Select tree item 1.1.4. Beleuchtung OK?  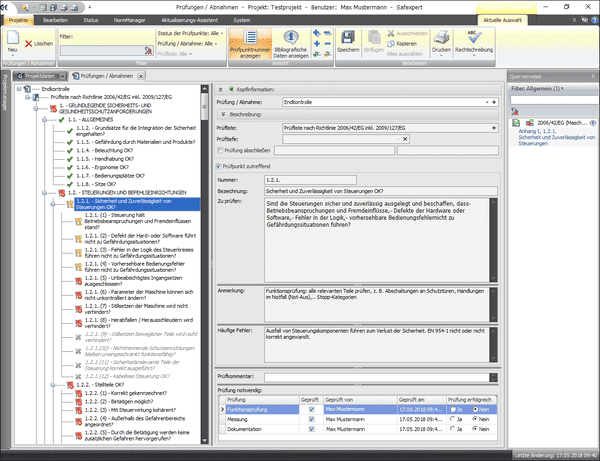coord(104,148)
